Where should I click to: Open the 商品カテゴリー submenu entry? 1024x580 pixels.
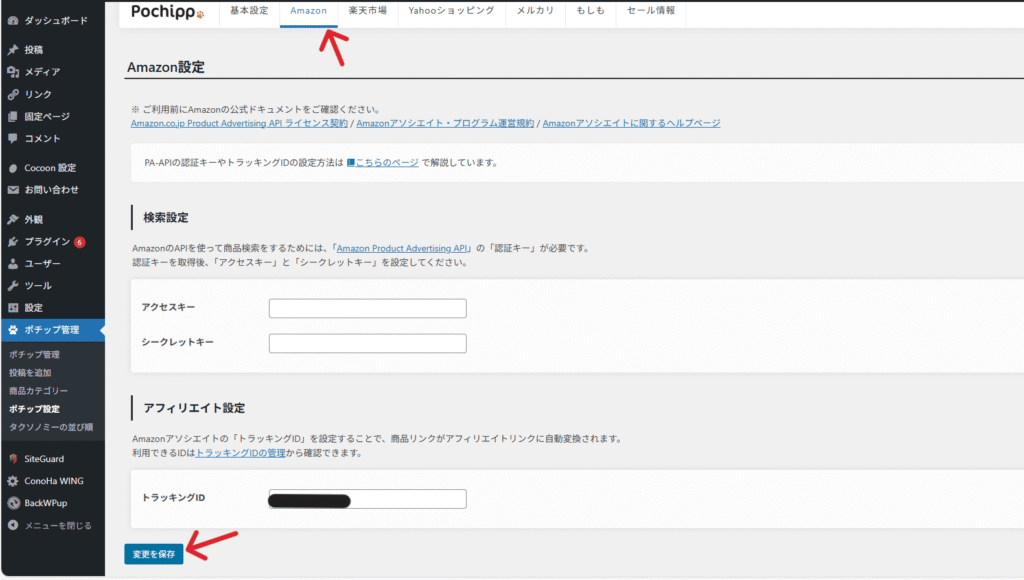tap(39, 391)
